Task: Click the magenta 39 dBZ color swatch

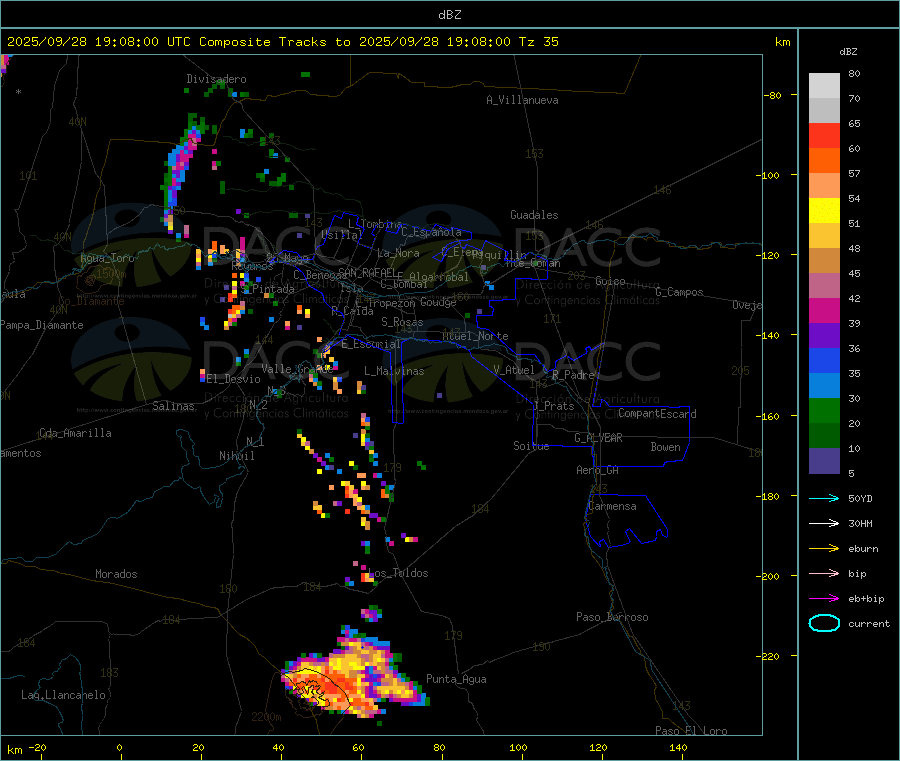Action: [824, 310]
